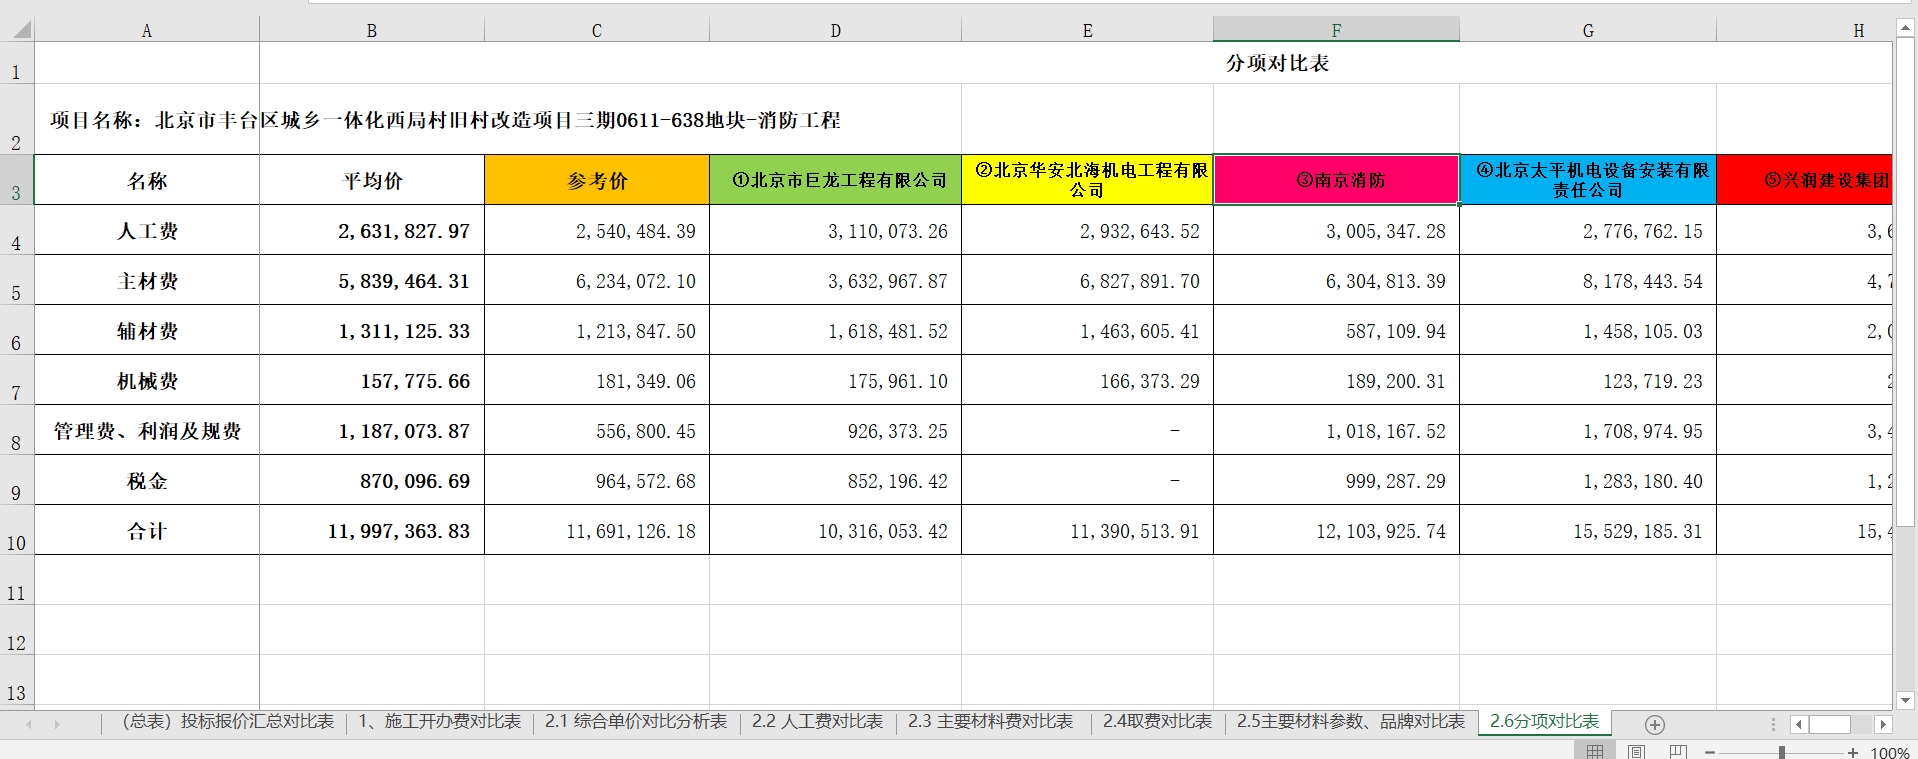This screenshot has width=1918, height=759.
Task: Select cell with value 1,018,167.52
Action: (x=1336, y=430)
